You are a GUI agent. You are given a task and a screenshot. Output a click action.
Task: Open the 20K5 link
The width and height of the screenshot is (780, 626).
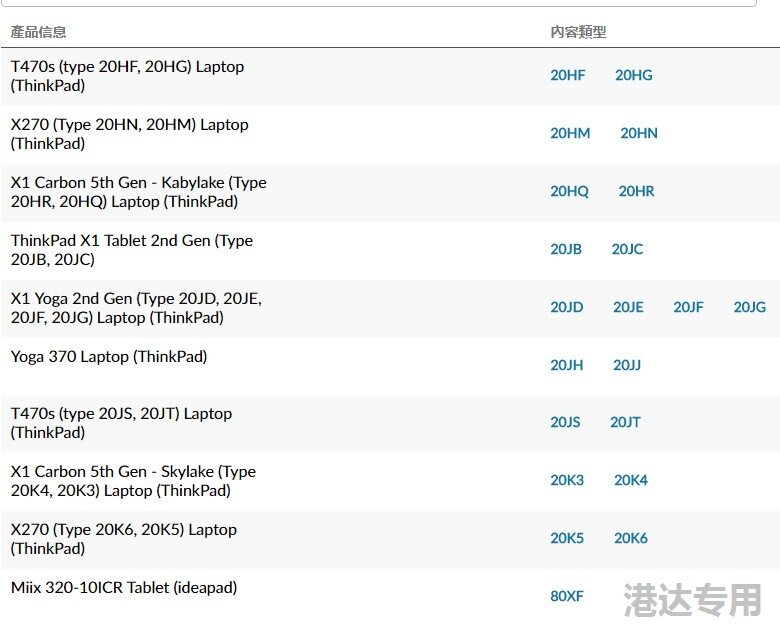pyautogui.click(x=567, y=538)
